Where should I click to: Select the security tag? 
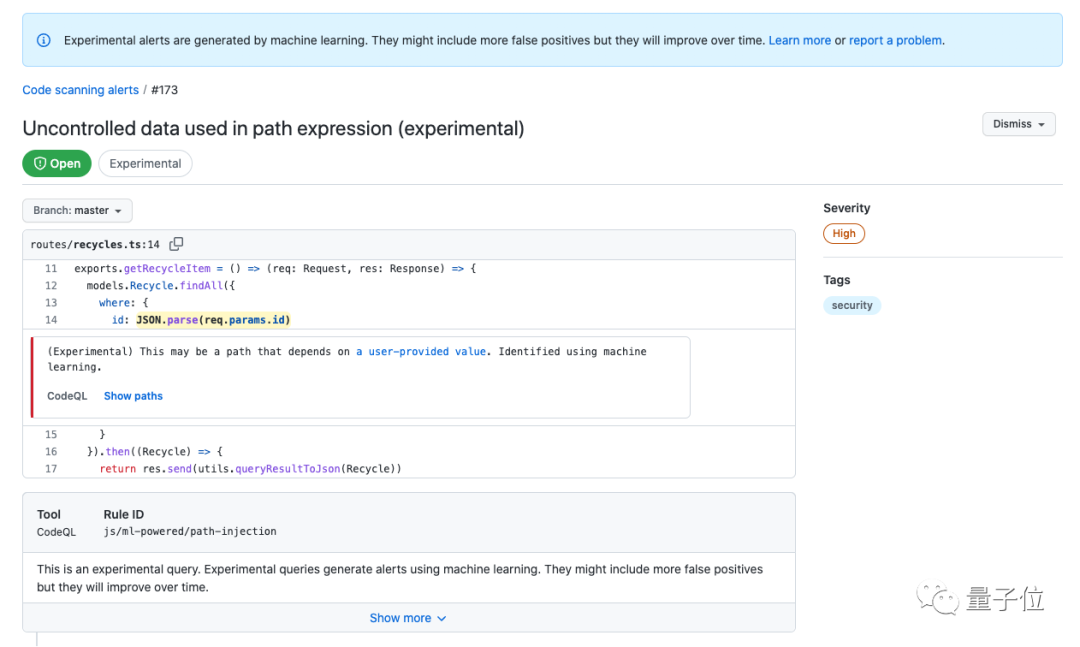[x=852, y=306]
